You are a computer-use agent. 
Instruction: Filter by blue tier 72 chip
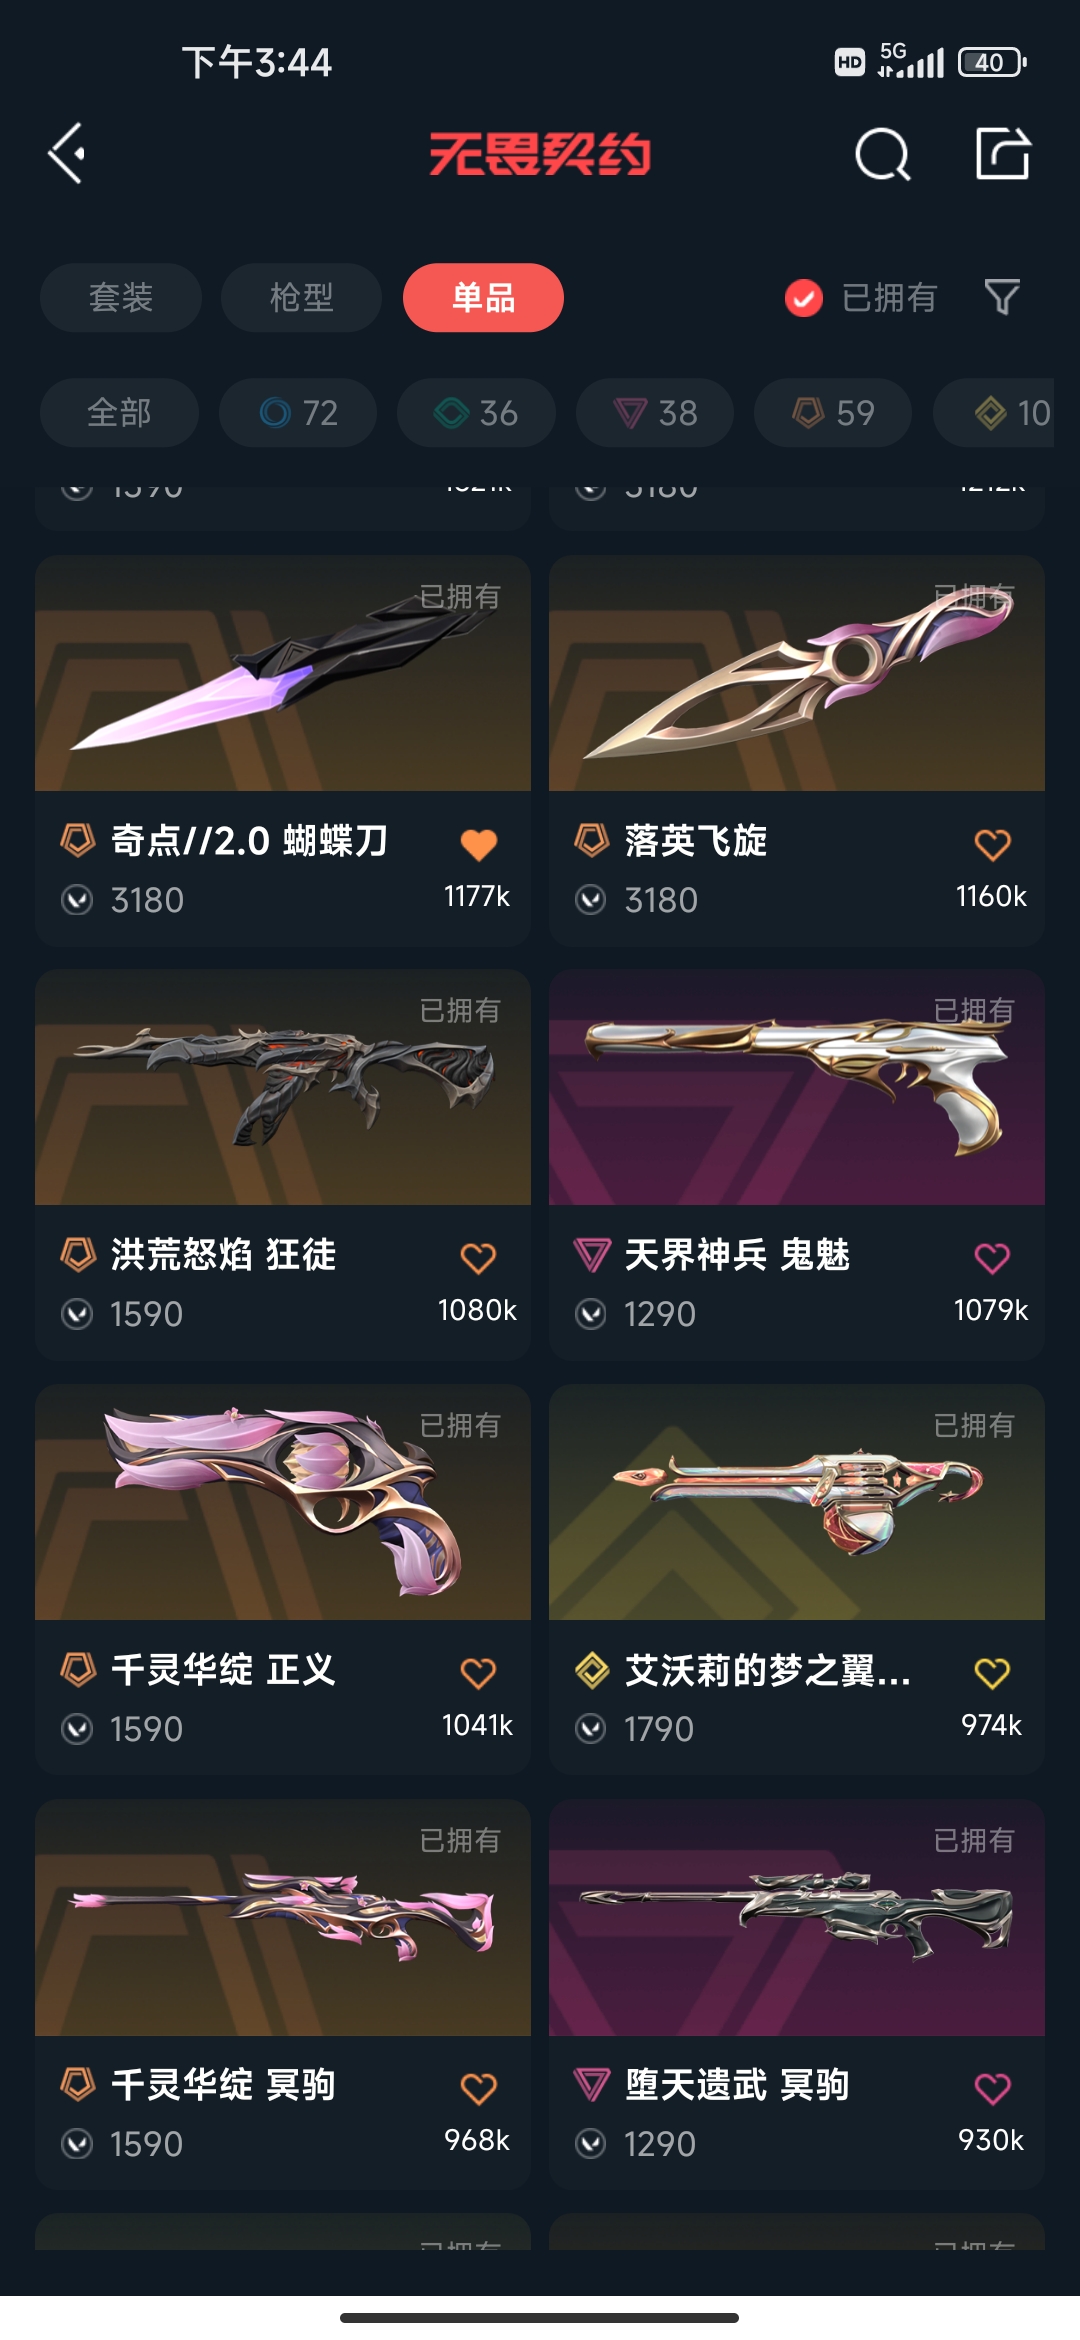298,412
